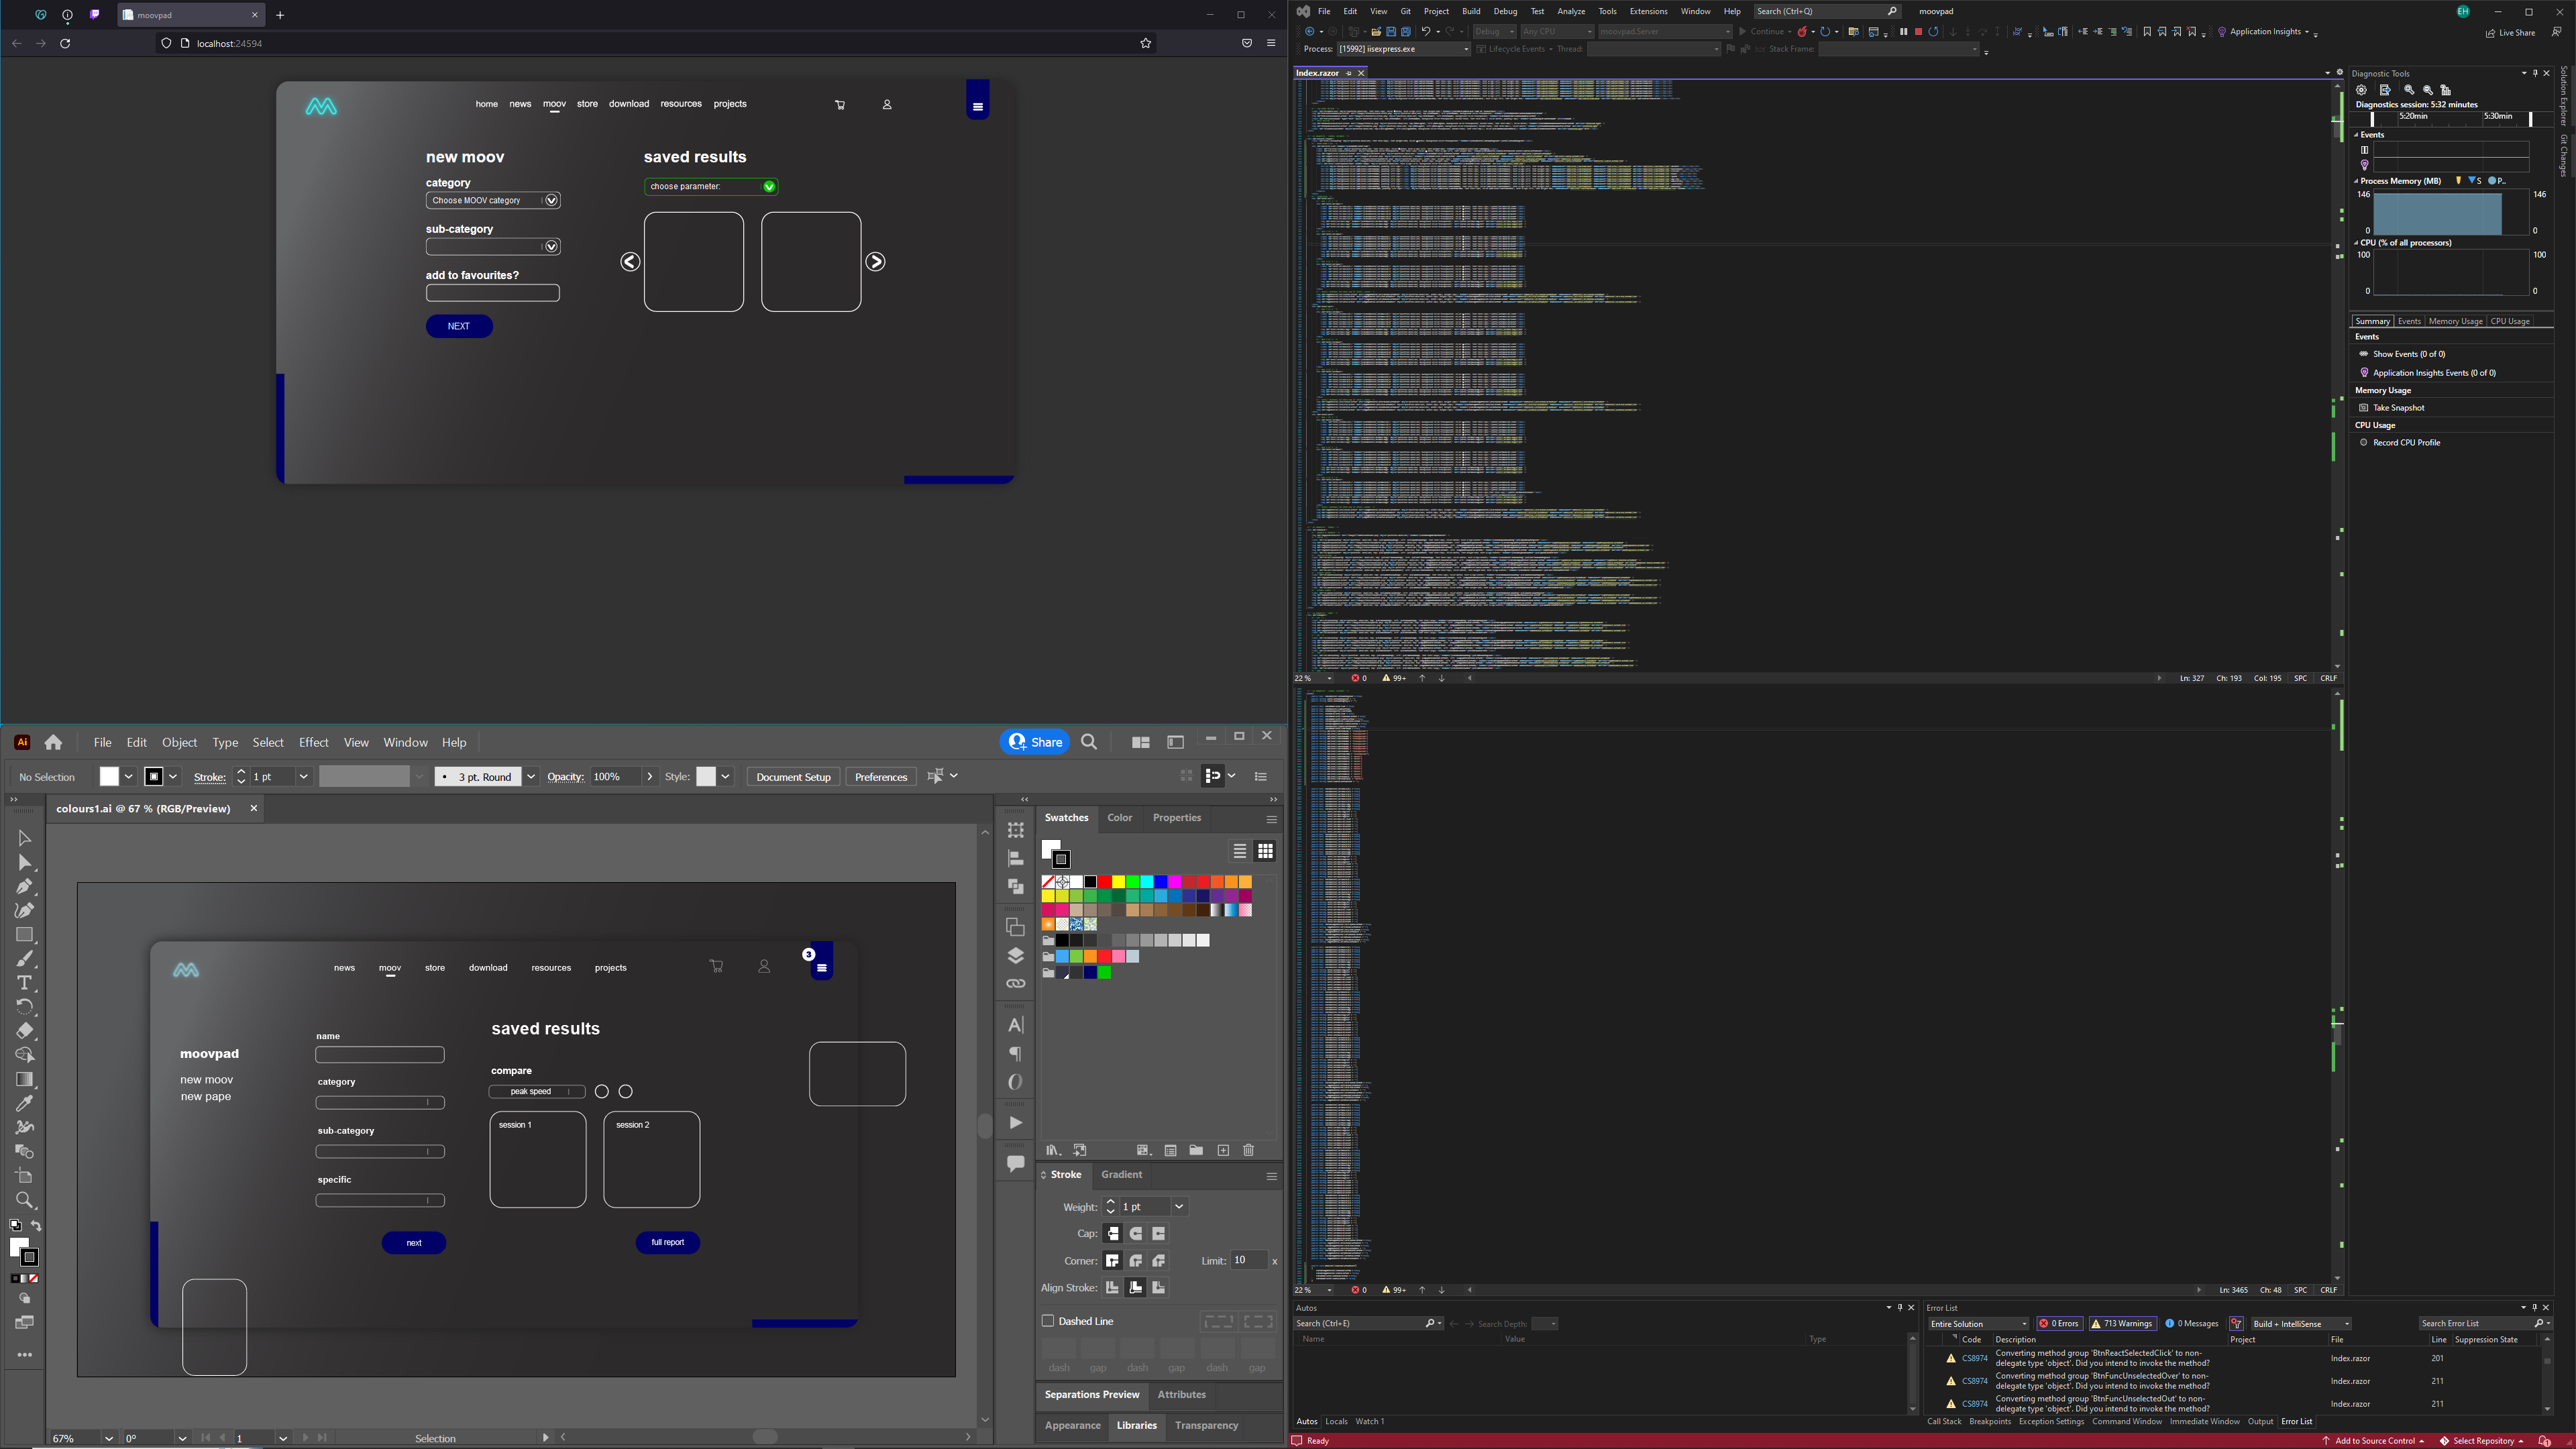Open the 67% zoom level dropdown
2576x1449 pixels.
108,1439
